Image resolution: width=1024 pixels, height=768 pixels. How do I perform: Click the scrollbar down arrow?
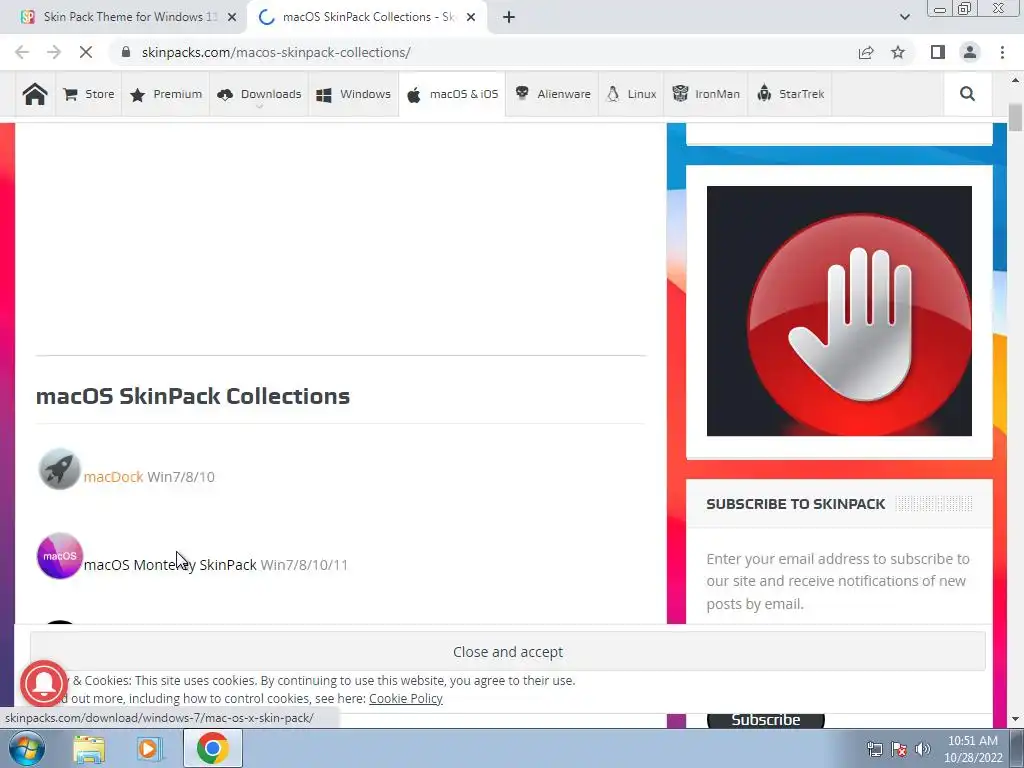click(1015, 719)
